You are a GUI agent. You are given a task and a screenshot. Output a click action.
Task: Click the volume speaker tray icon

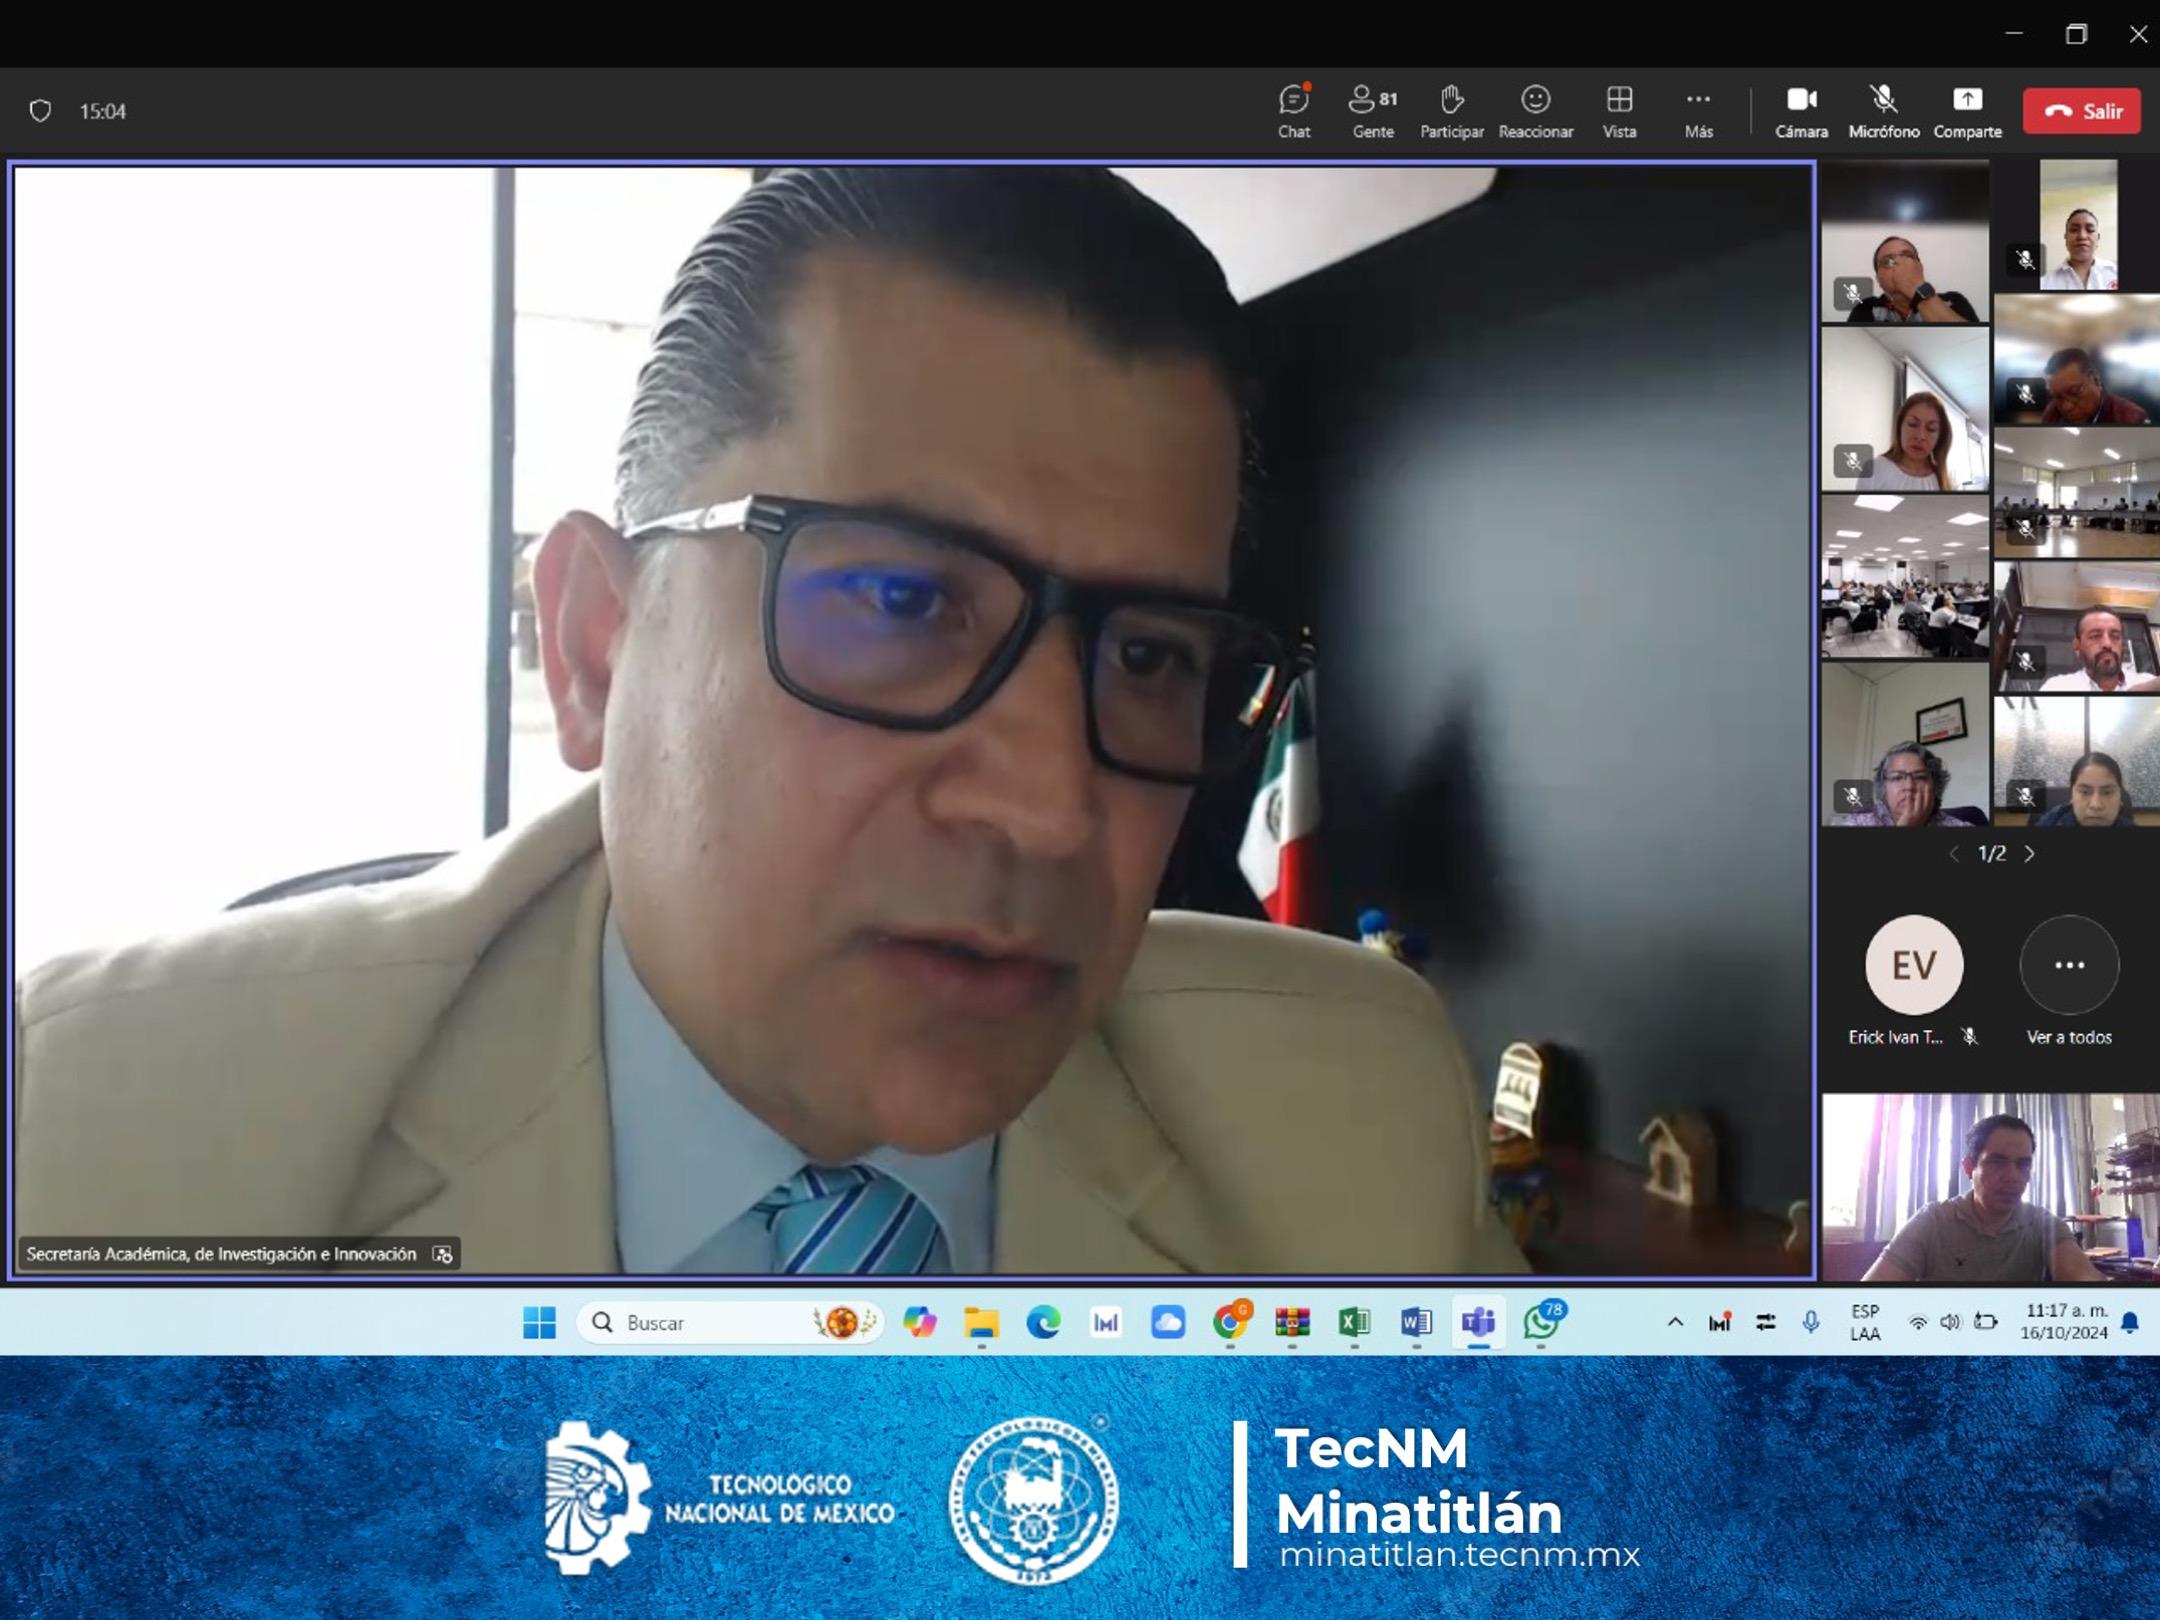1950,1322
